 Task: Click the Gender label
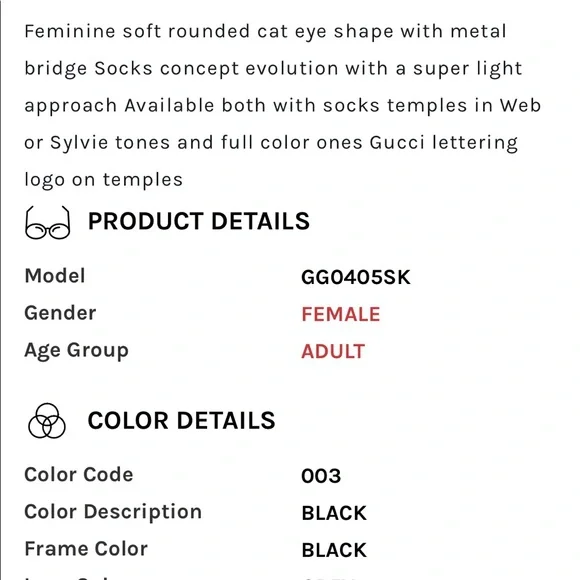[60, 313]
